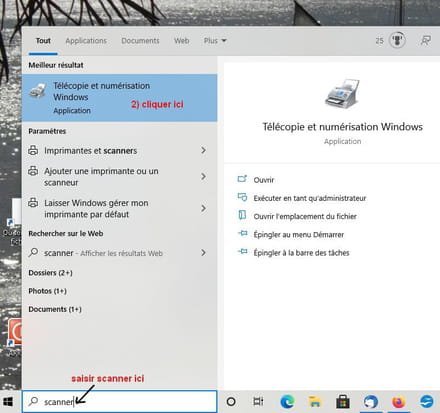Viewport: 440px width, 413px height.
Task: Click magnifier icon beside scanner web result
Action: pos(33,252)
